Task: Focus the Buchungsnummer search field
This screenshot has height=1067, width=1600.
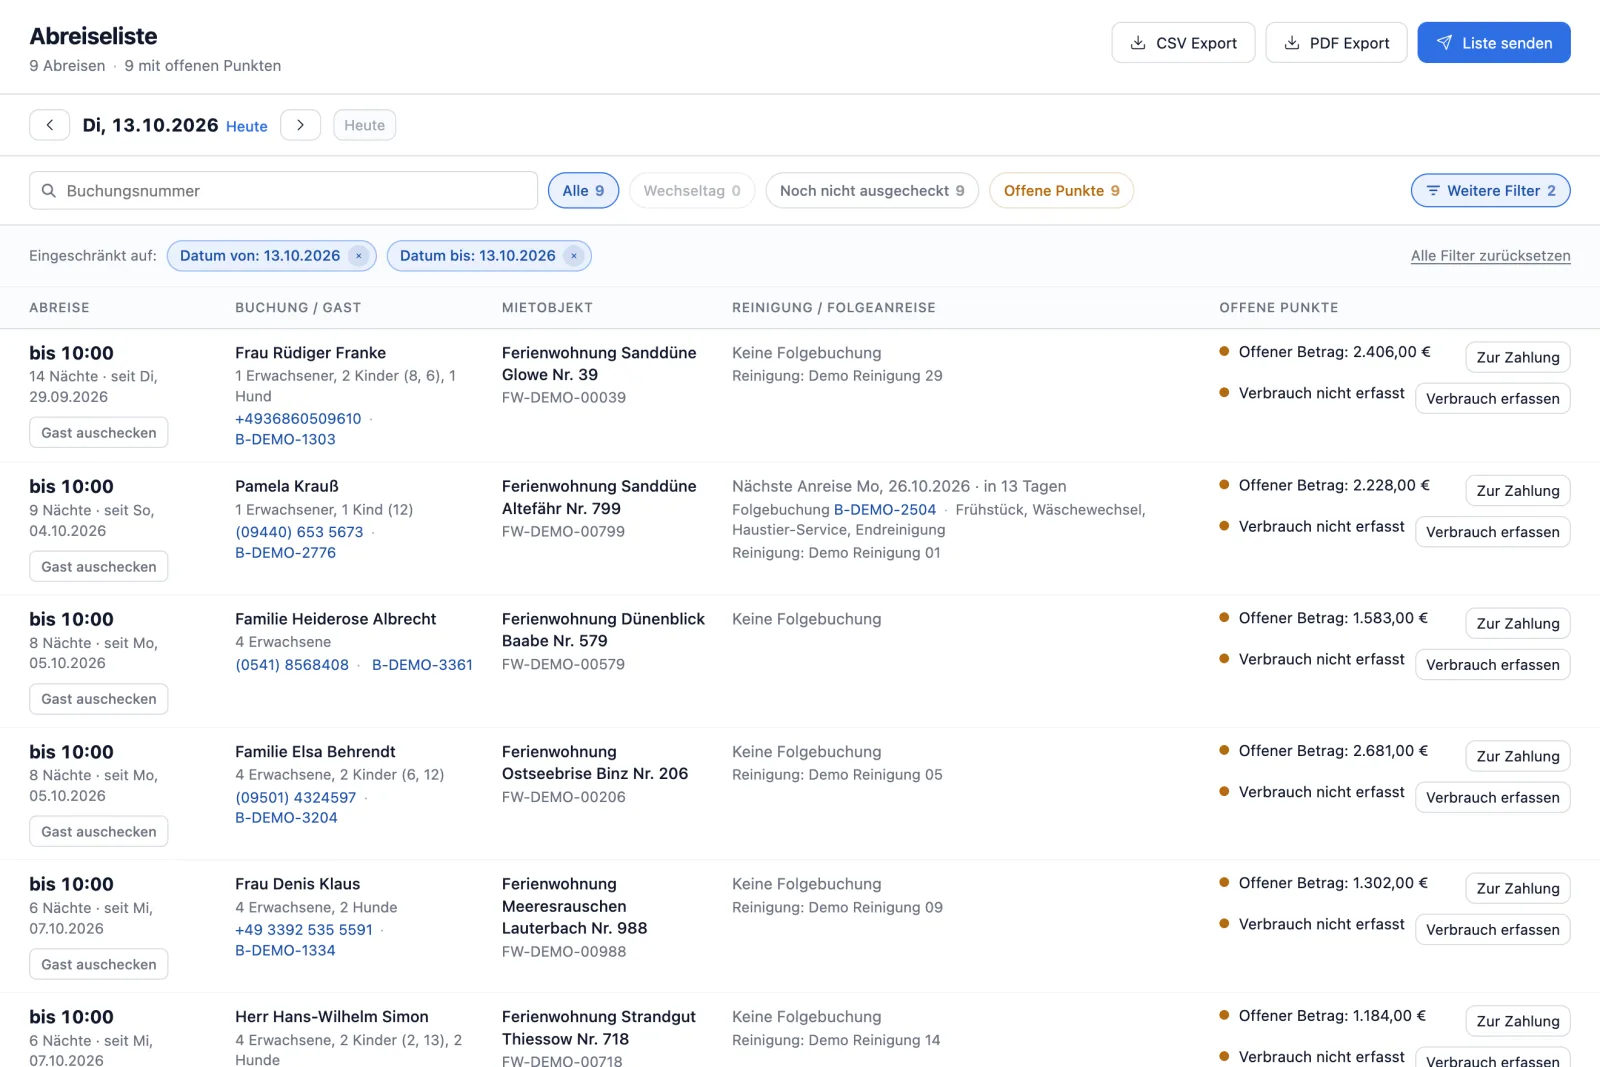Action: [x=283, y=190]
